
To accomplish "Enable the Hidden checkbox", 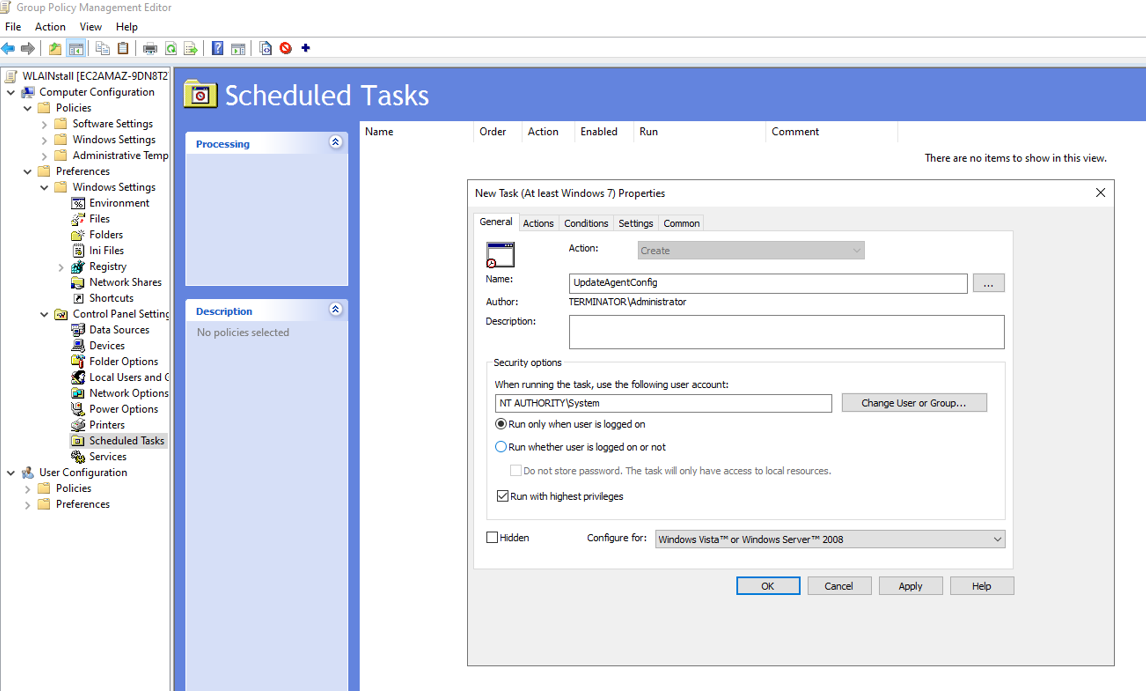I will 492,538.
